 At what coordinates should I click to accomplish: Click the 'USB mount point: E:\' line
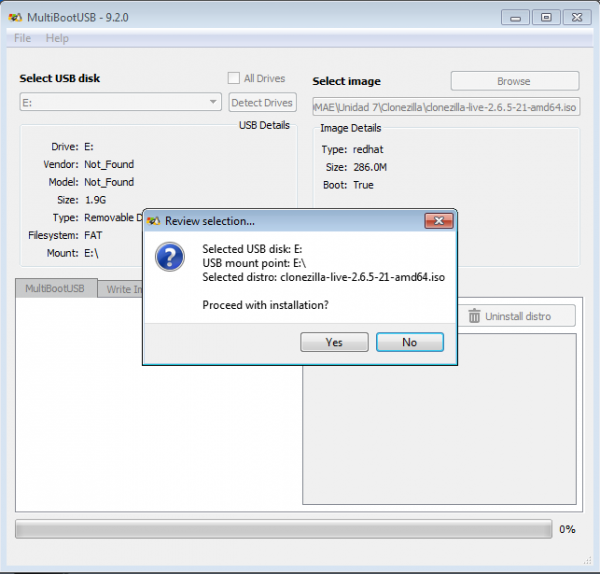pyautogui.click(x=254, y=263)
